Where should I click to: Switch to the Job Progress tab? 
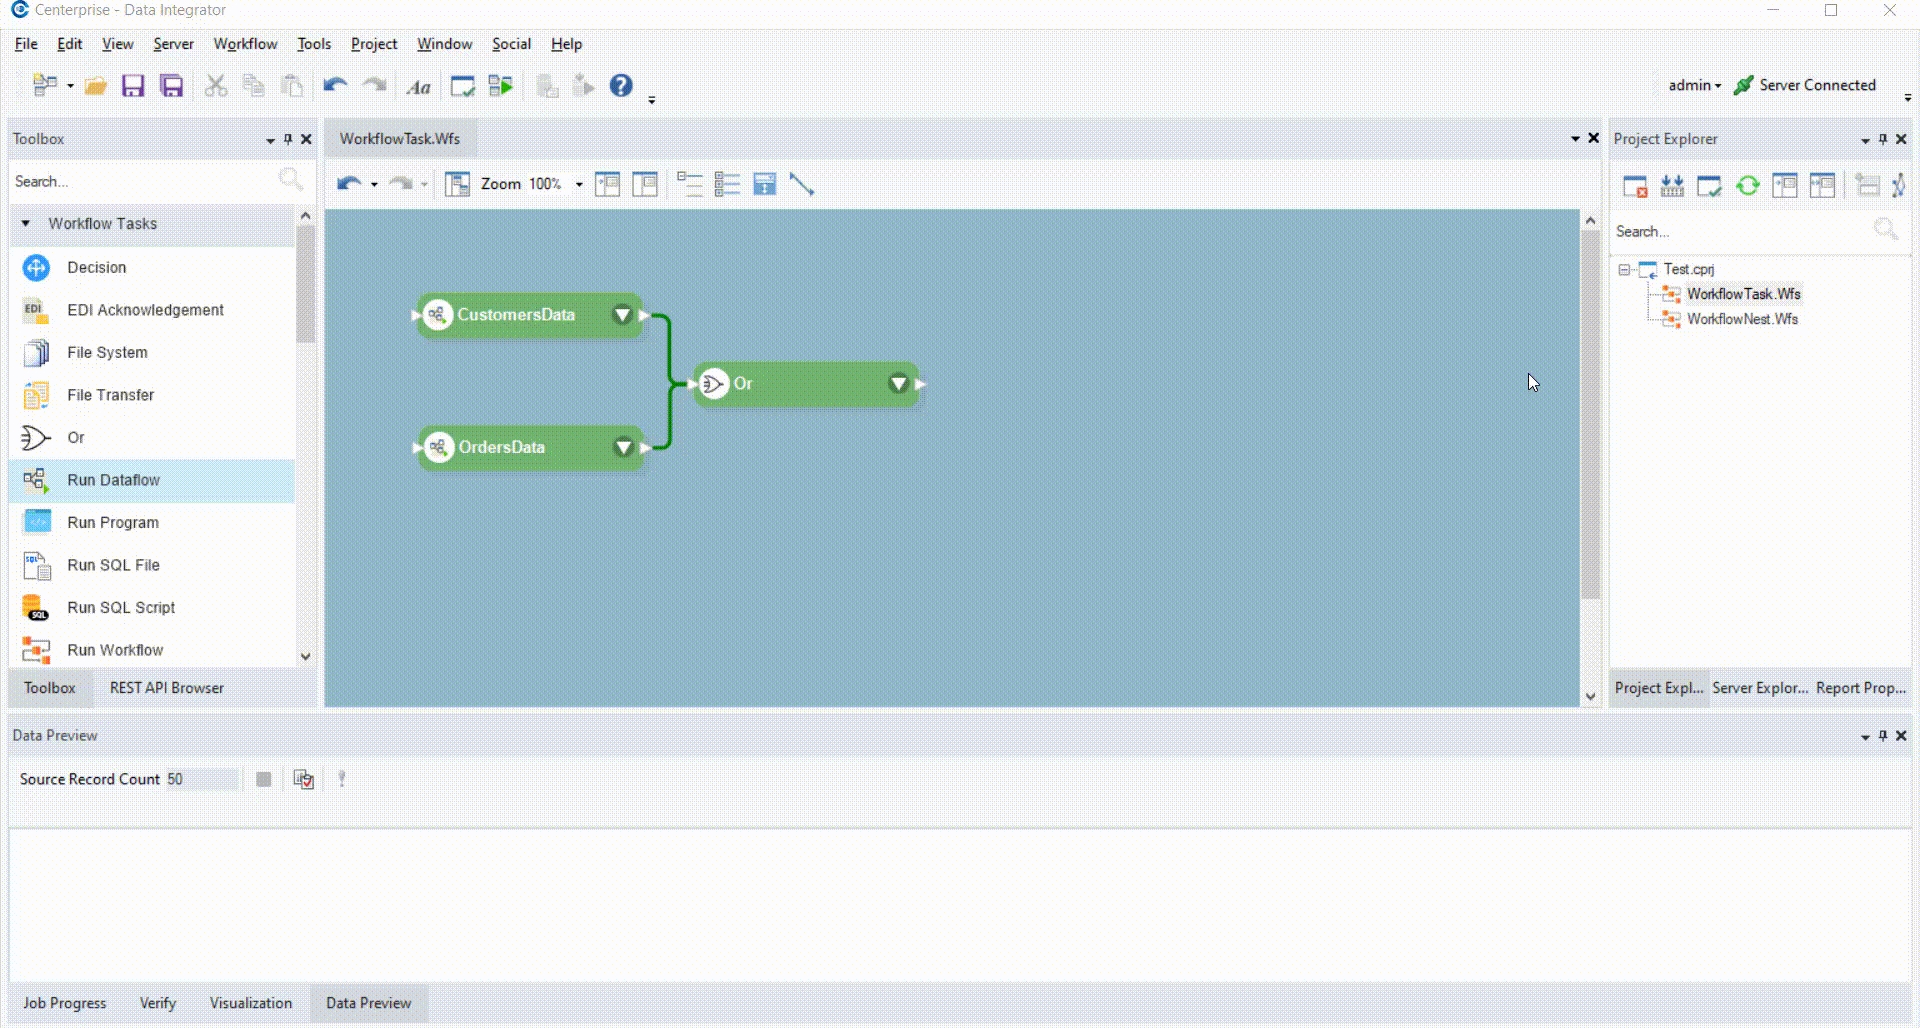click(64, 1003)
